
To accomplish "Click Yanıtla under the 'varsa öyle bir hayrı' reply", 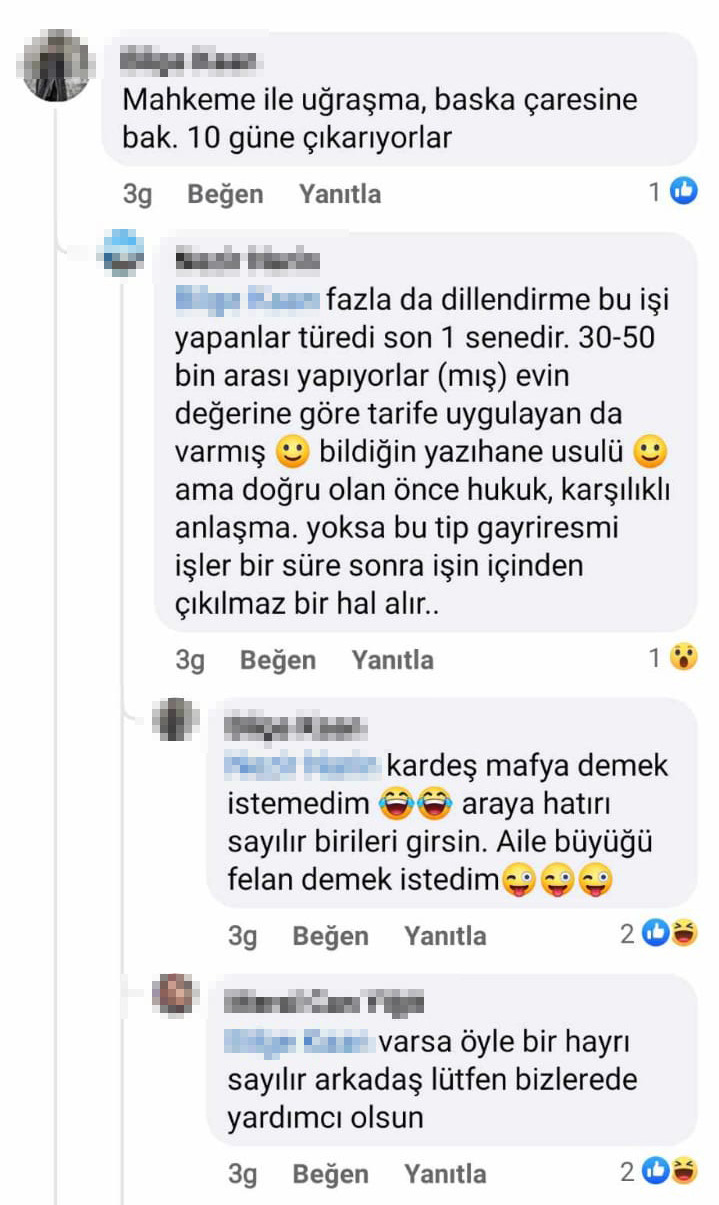I will pos(445,1173).
